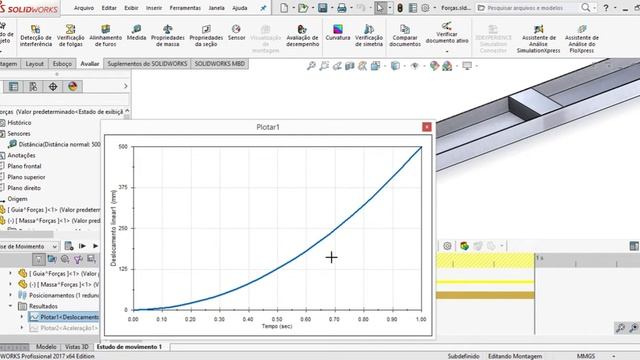This screenshot has height=360, width=640.
Task: Select the Medida measure tool
Action: pyautogui.click(x=136, y=32)
